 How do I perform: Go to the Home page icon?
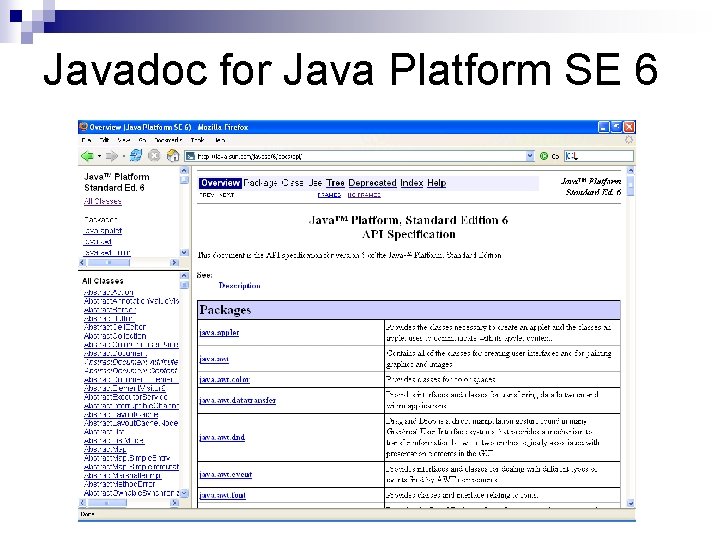click(x=173, y=156)
